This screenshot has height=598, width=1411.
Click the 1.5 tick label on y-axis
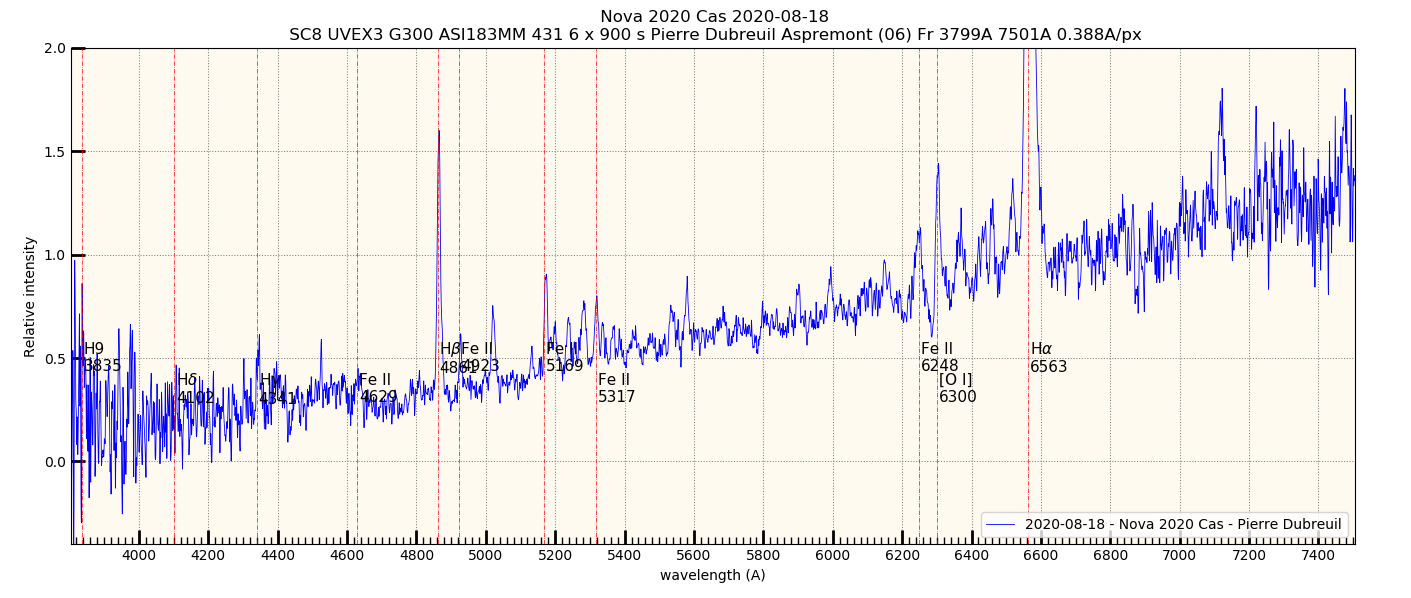point(53,152)
